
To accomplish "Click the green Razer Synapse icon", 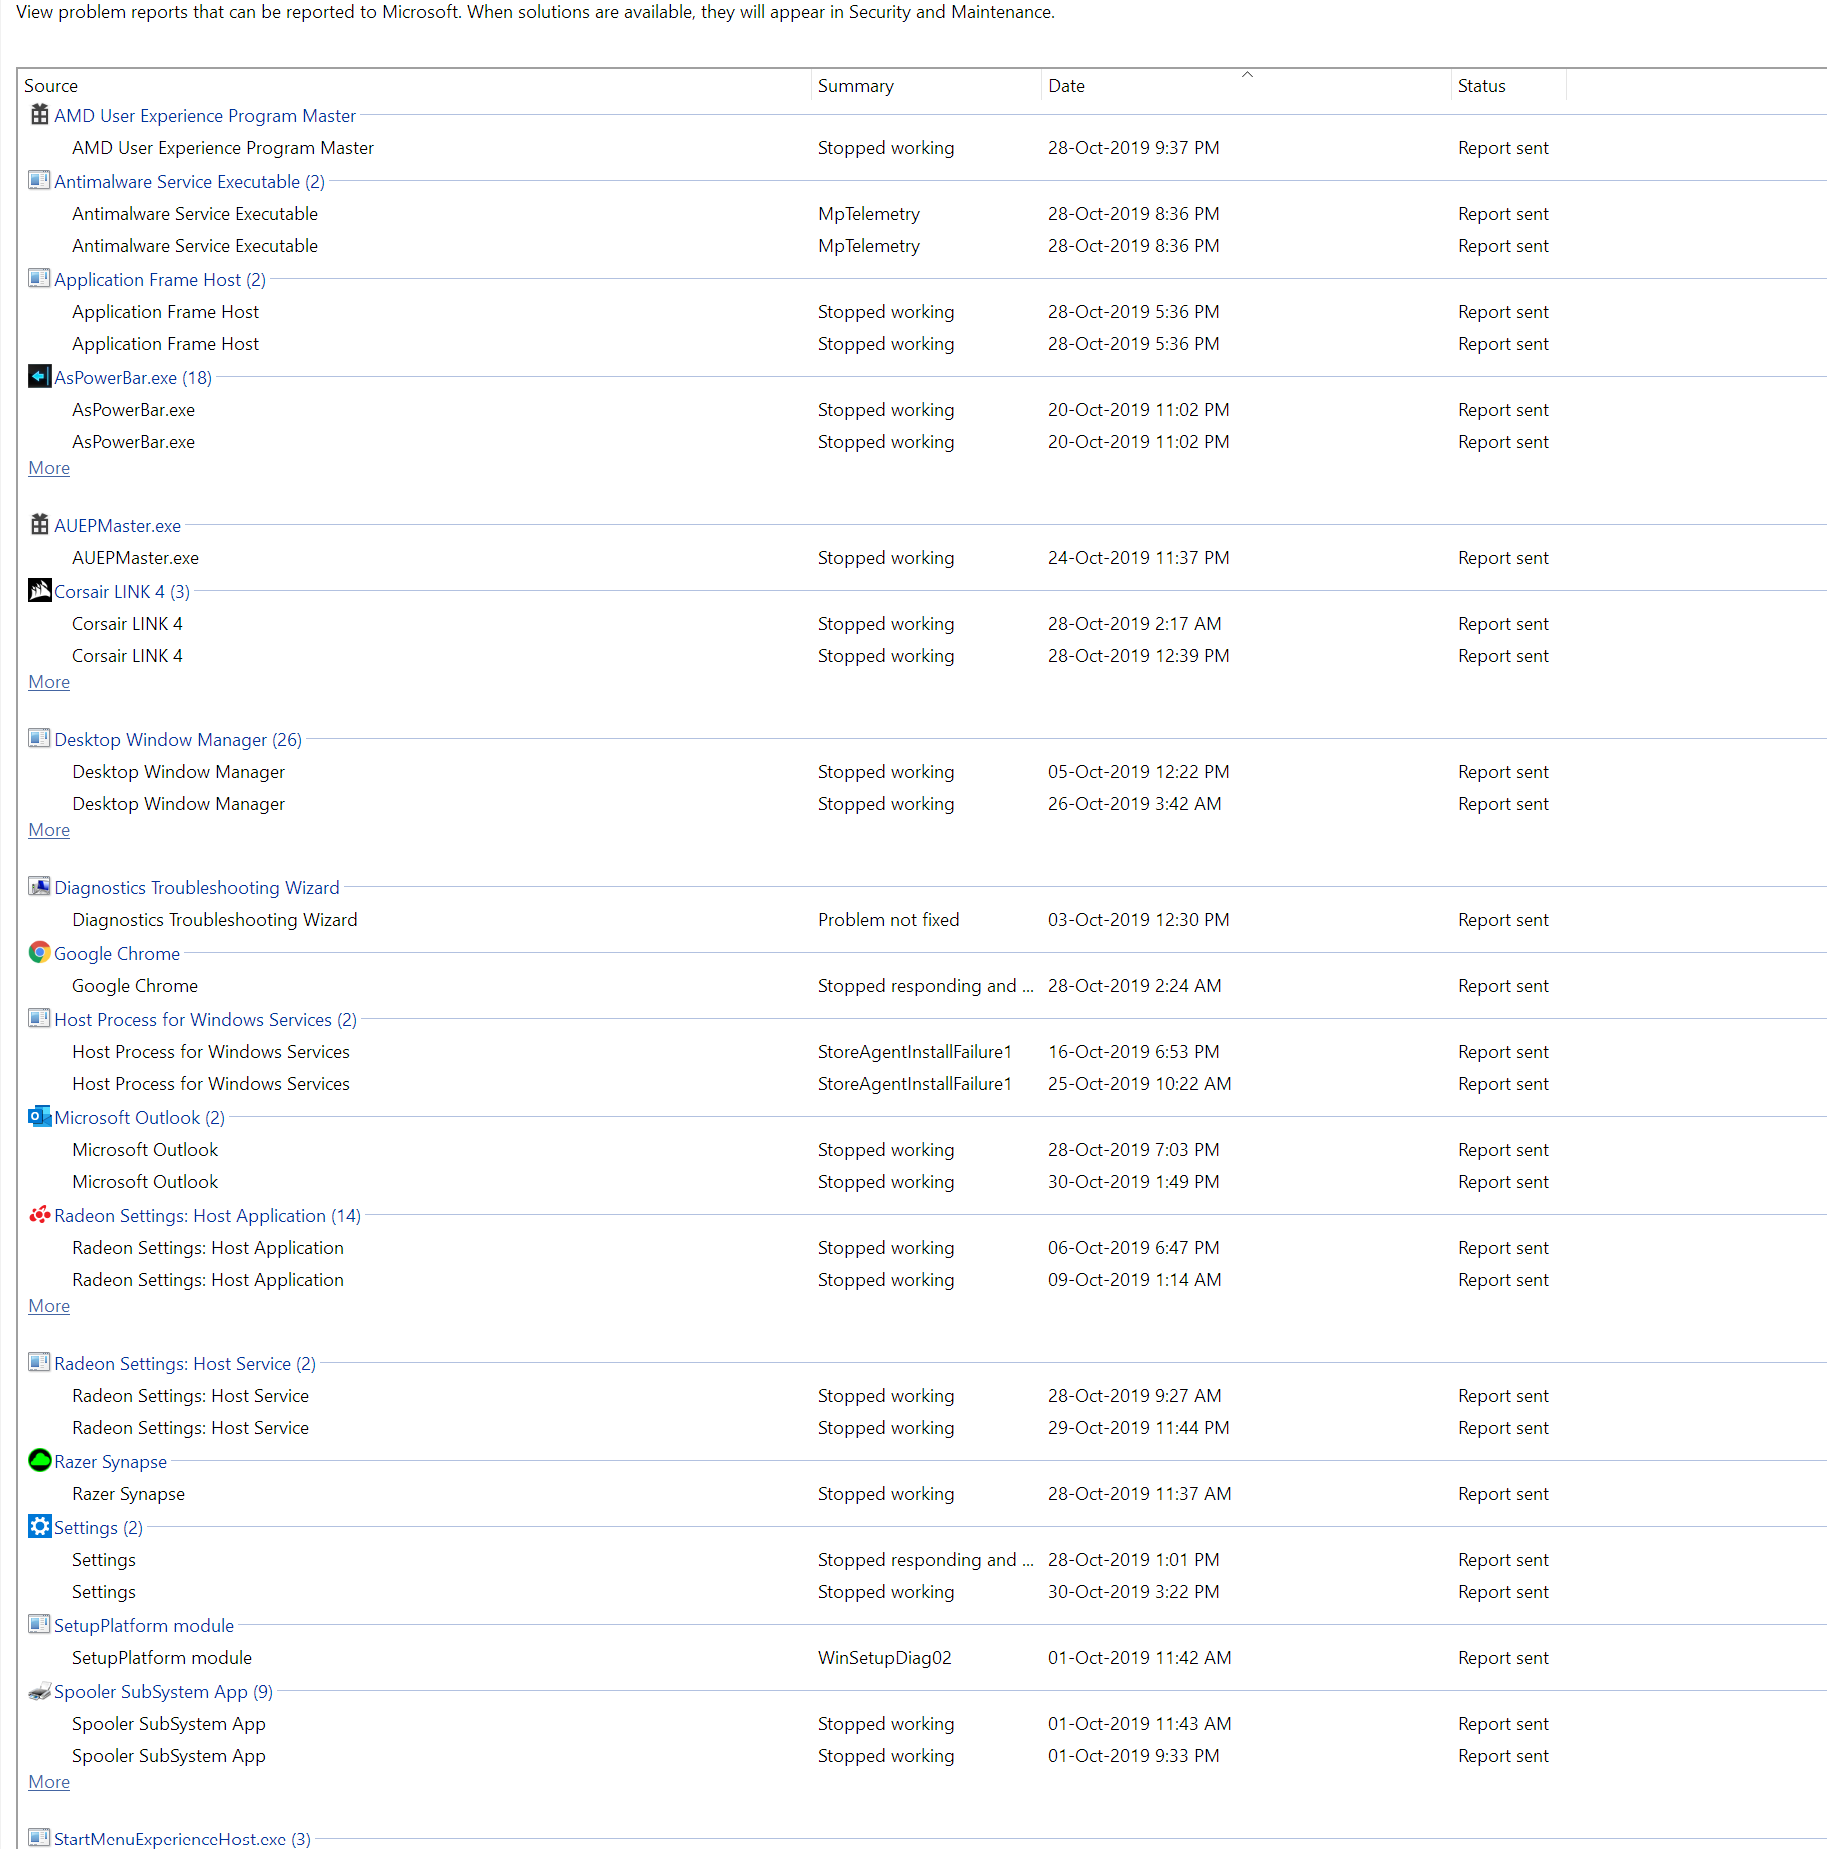I will click(39, 1461).
